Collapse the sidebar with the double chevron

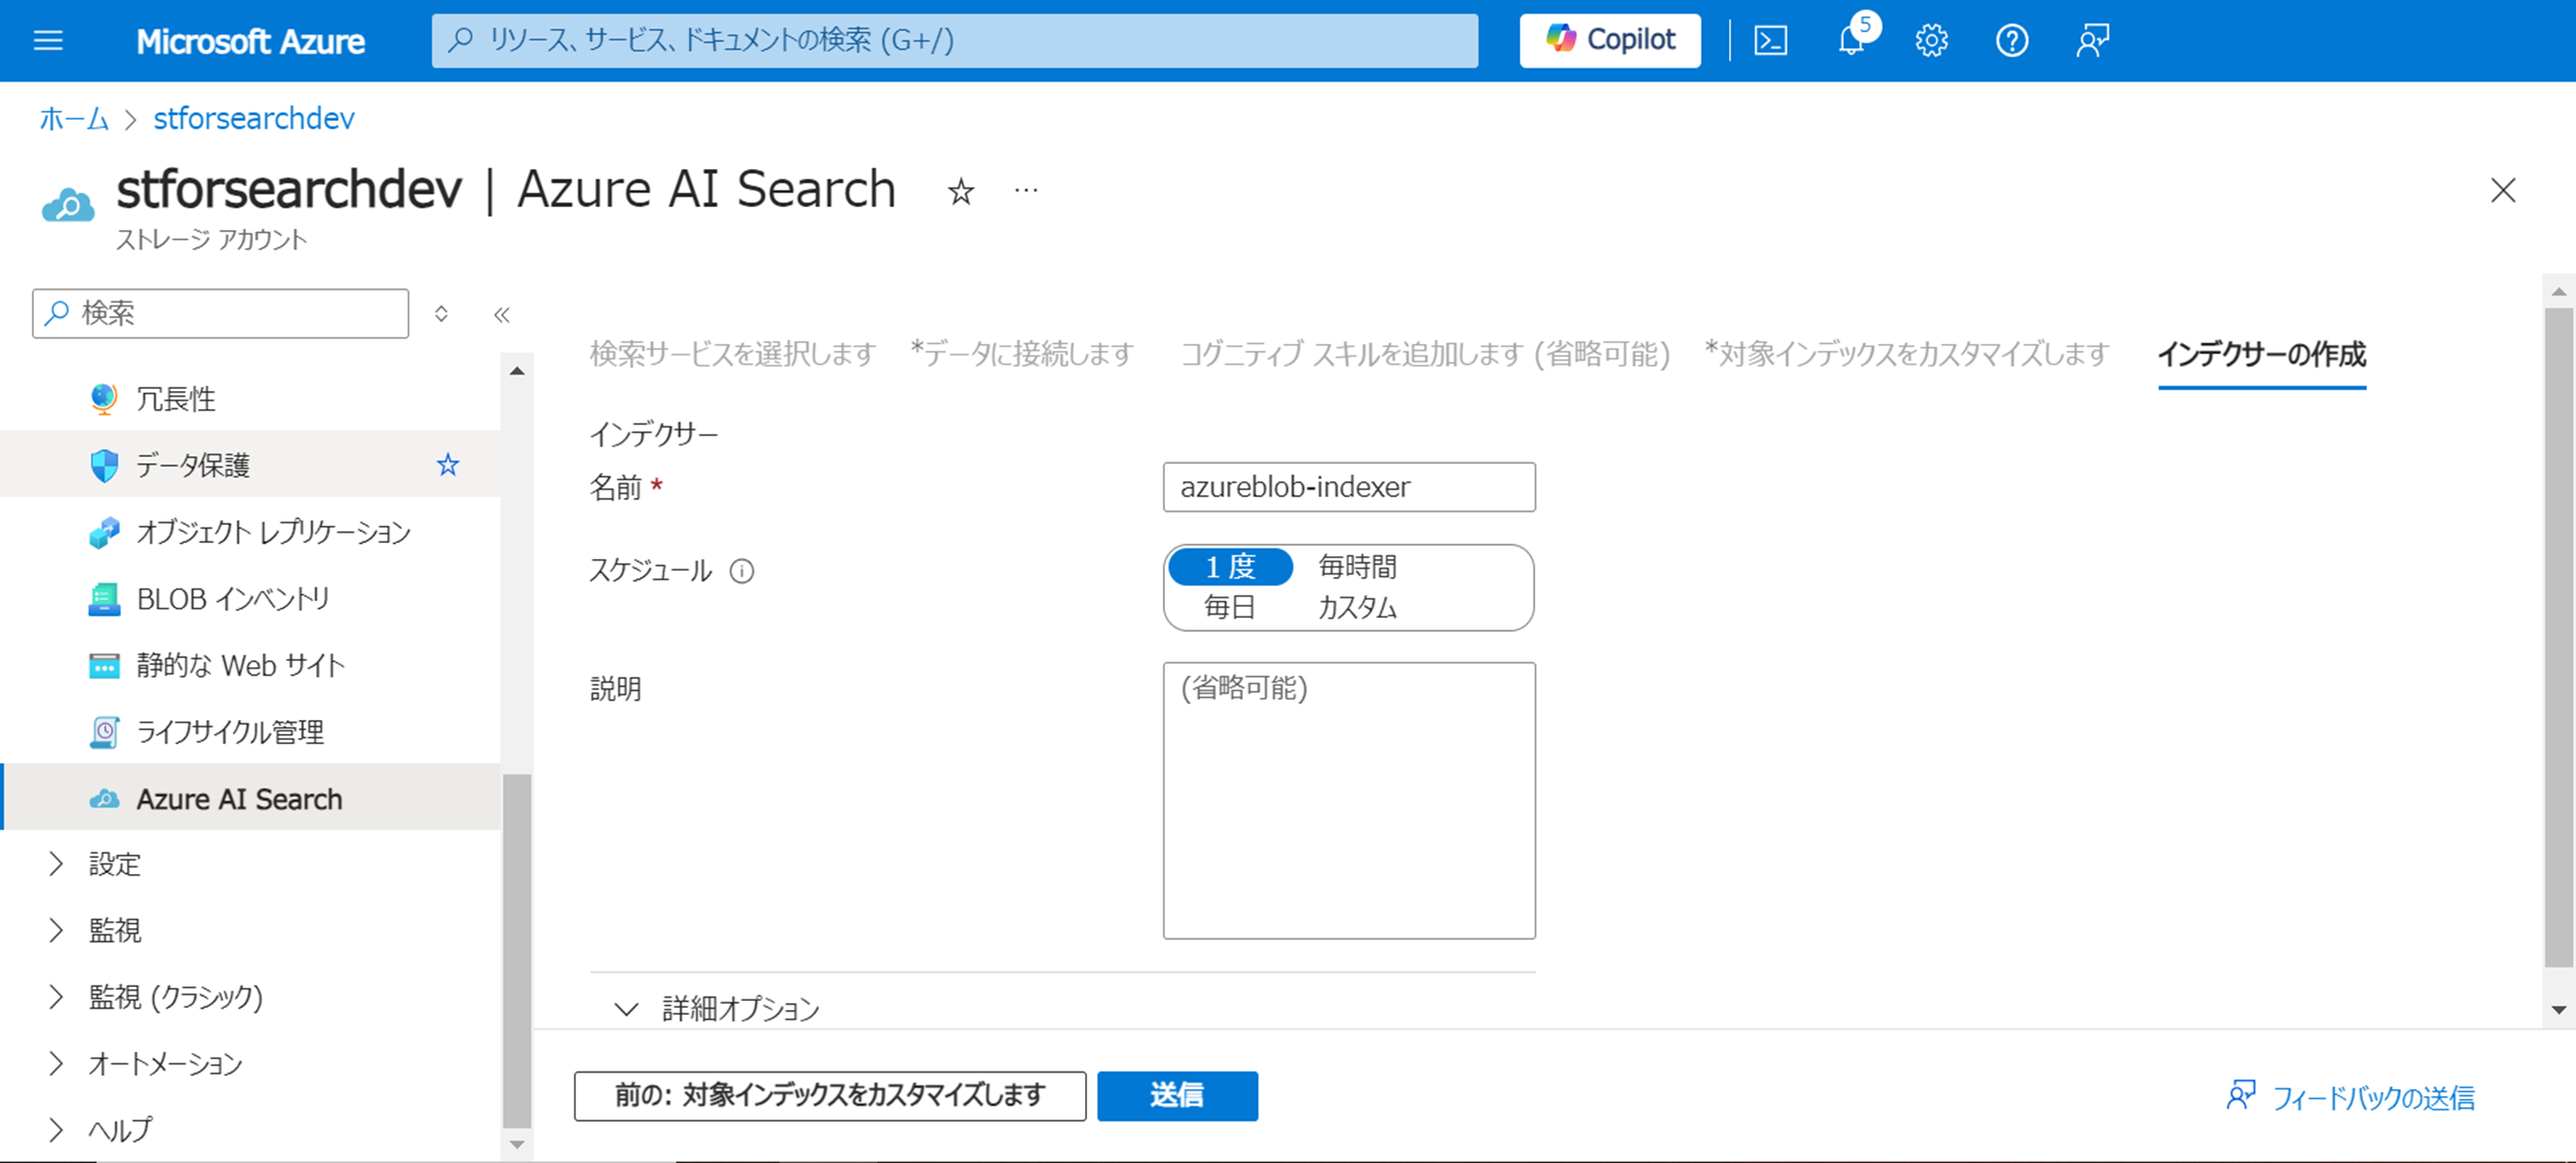(x=501, y=314)
